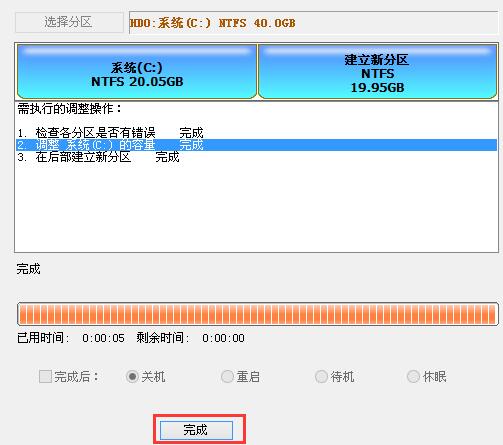
Task: Click the 需执行的调整操作 list header
Action: (x=69, y=109)
